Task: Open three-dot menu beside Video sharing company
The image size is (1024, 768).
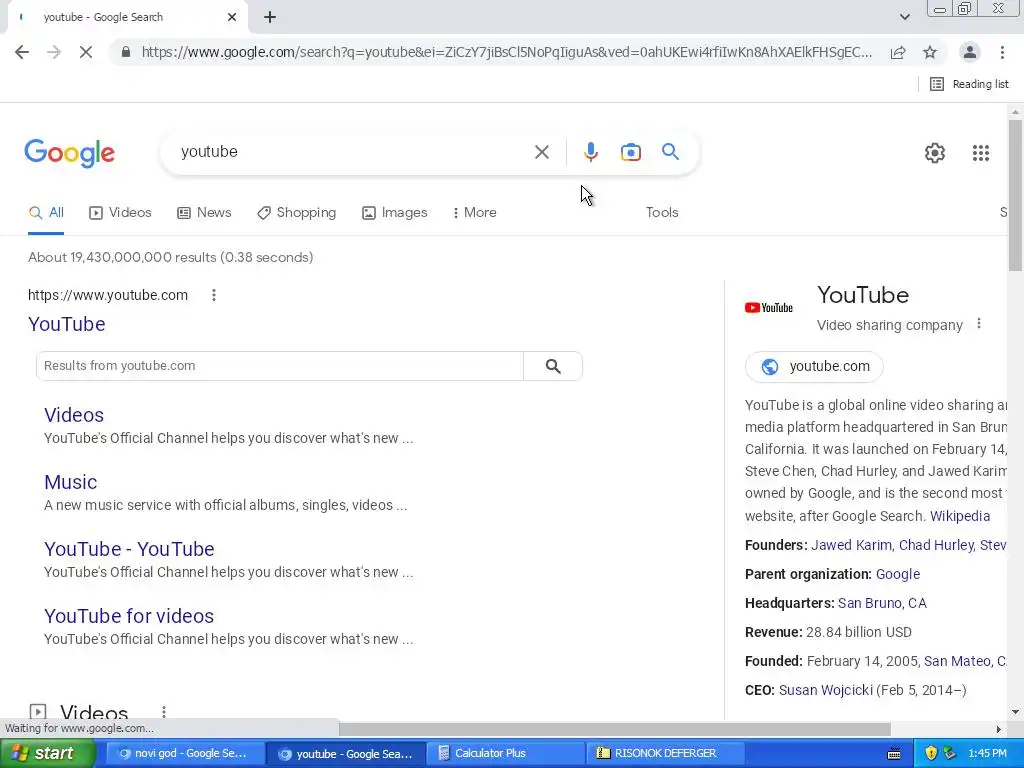Action: point(978,324)
